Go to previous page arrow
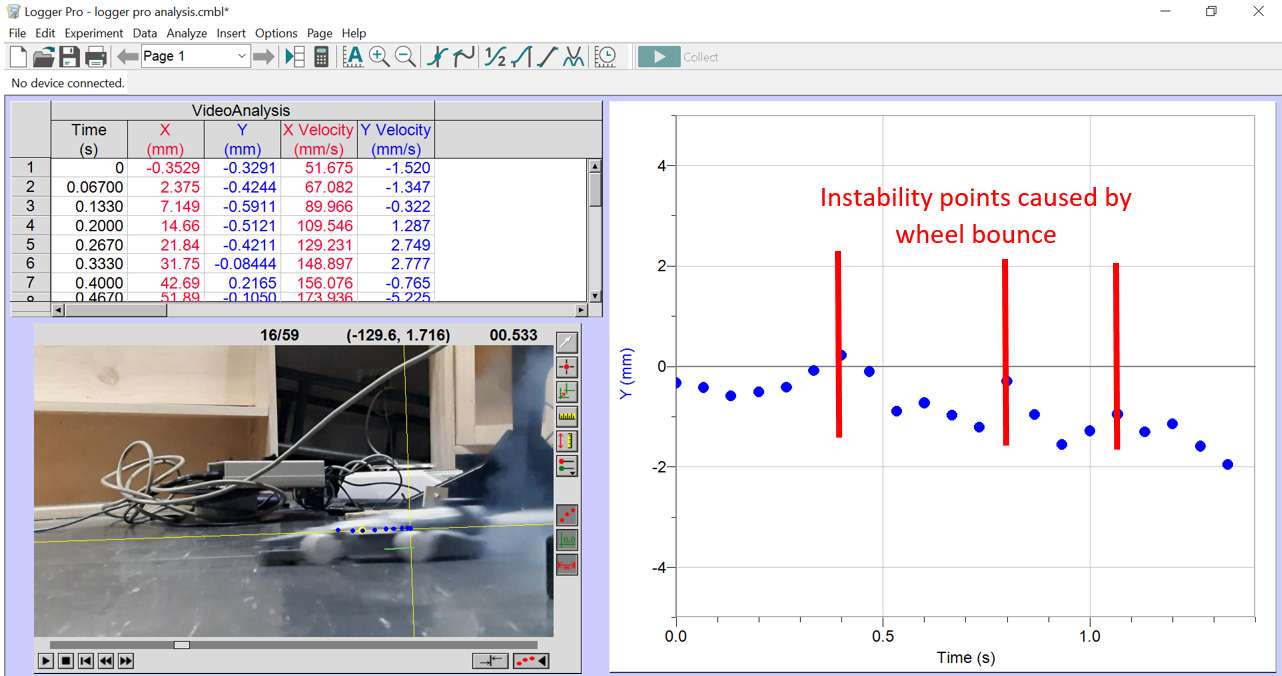This screenshot has height=676, width=1282. (127, 57)
